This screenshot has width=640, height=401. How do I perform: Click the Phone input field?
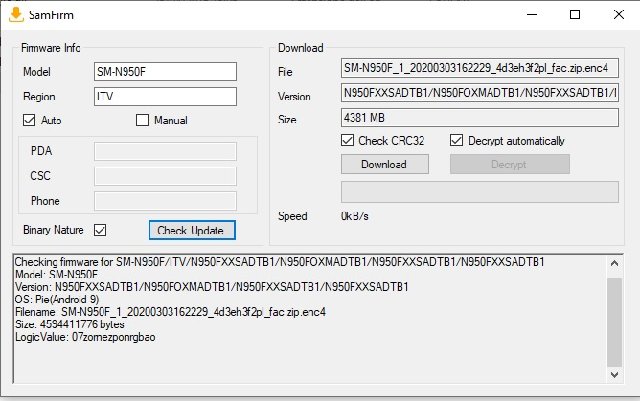click(165, 201)
